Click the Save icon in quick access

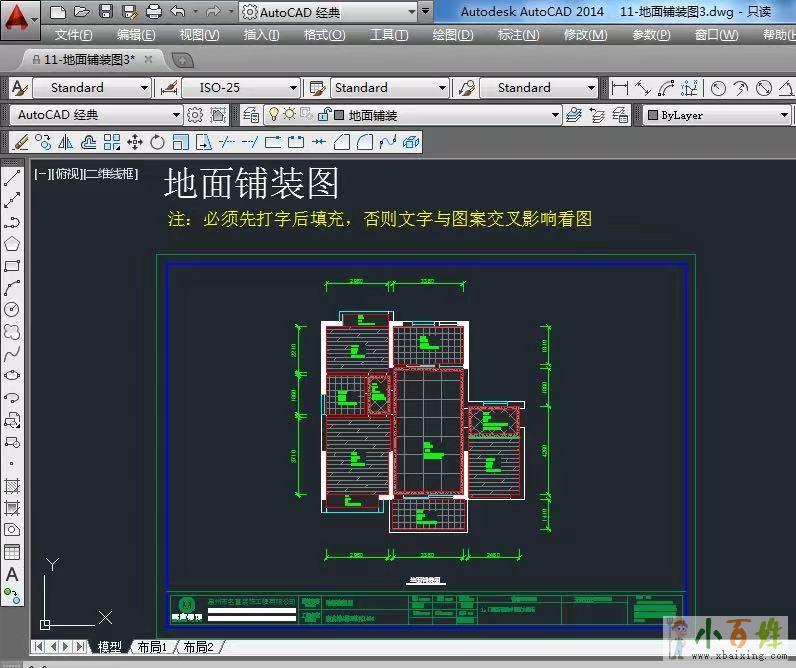coord(105,12)
